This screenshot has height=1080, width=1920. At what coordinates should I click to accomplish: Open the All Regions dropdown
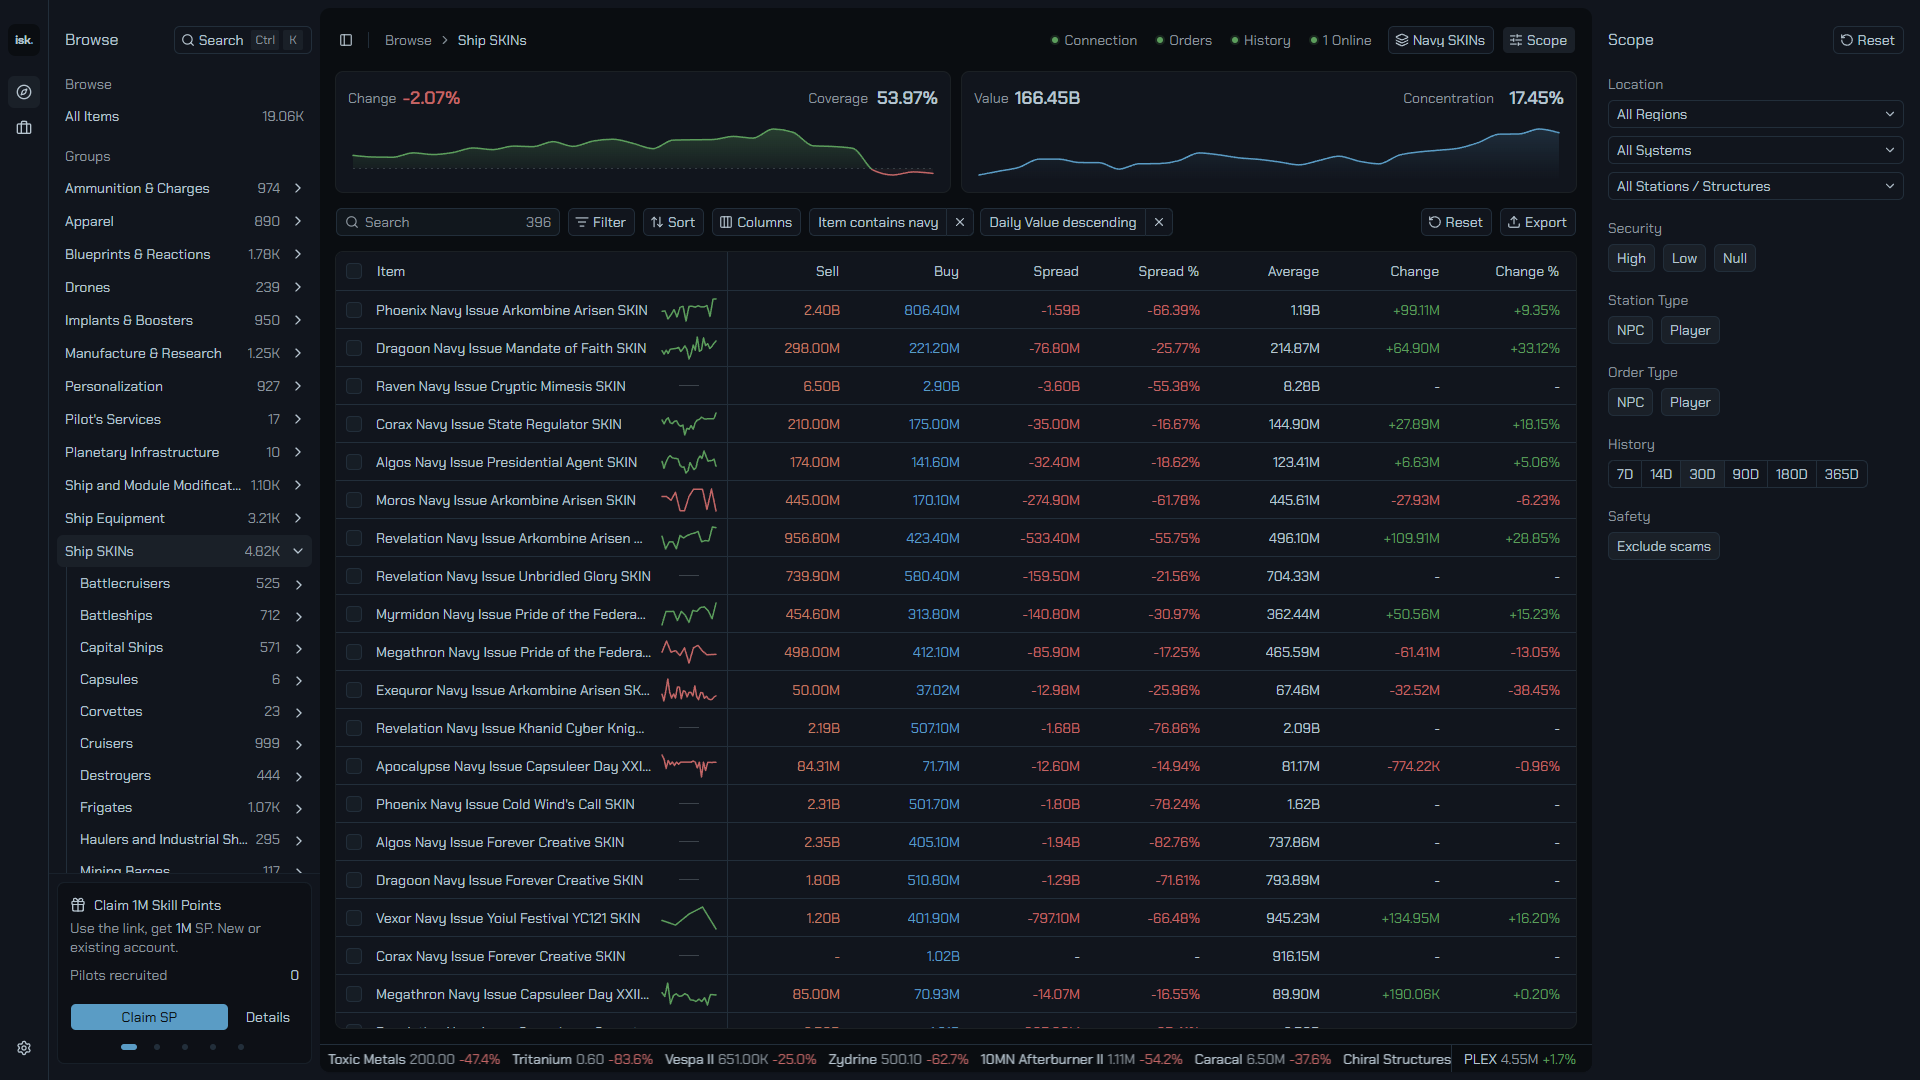point(1755,114)
